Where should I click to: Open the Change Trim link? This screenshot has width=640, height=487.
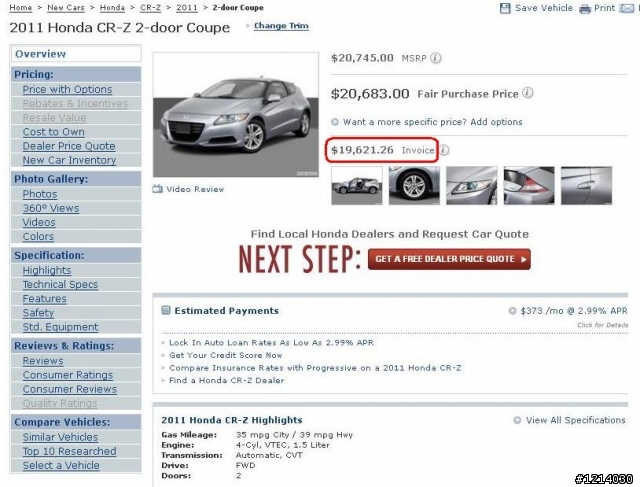(281, 26)
